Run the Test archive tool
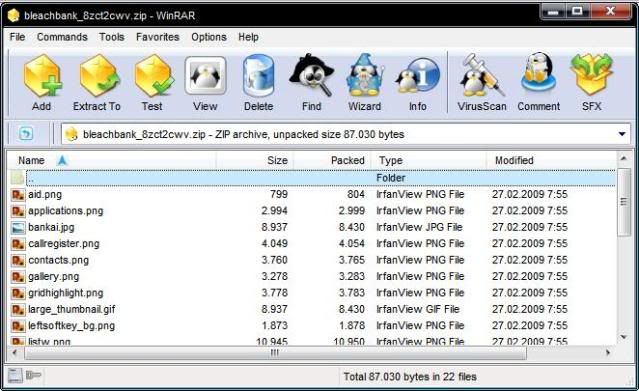This screenshot has height=391, width=639. coord(153,76)
